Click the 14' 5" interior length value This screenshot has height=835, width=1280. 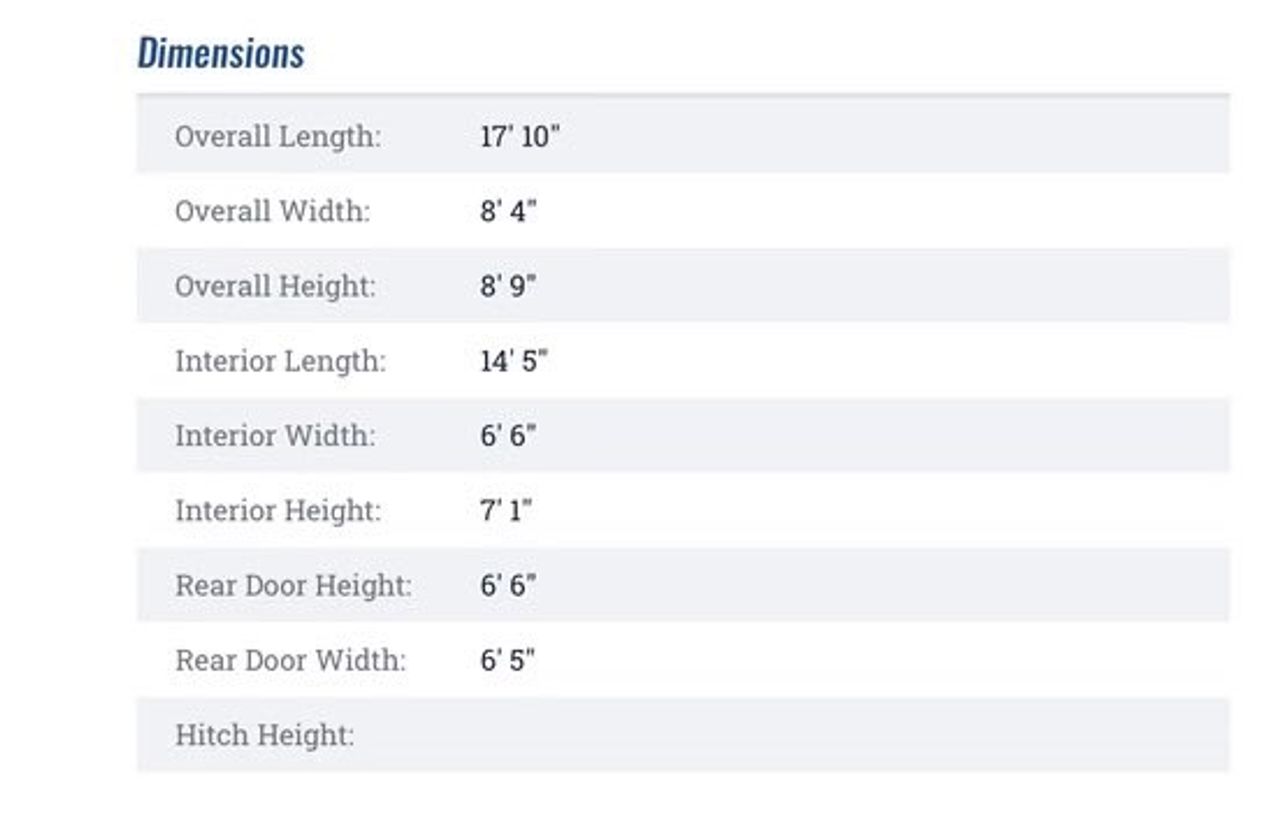pos(514,361)
